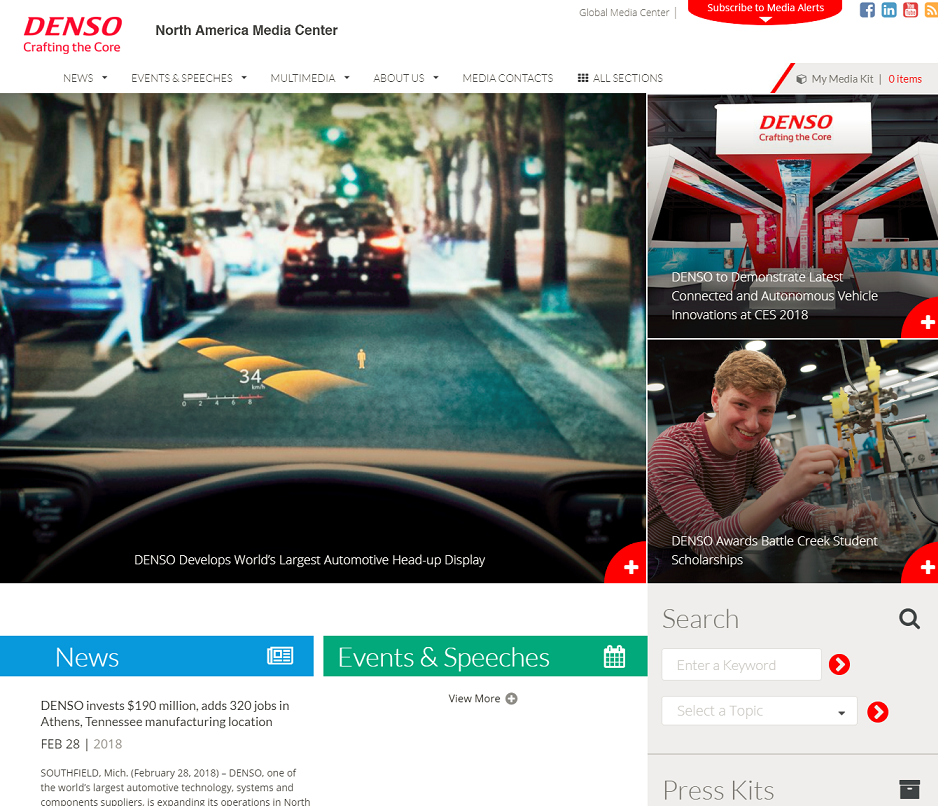Expand the CES 2018 story plus icon
Screen dimensions: 938x806
[x=927, y=322]
